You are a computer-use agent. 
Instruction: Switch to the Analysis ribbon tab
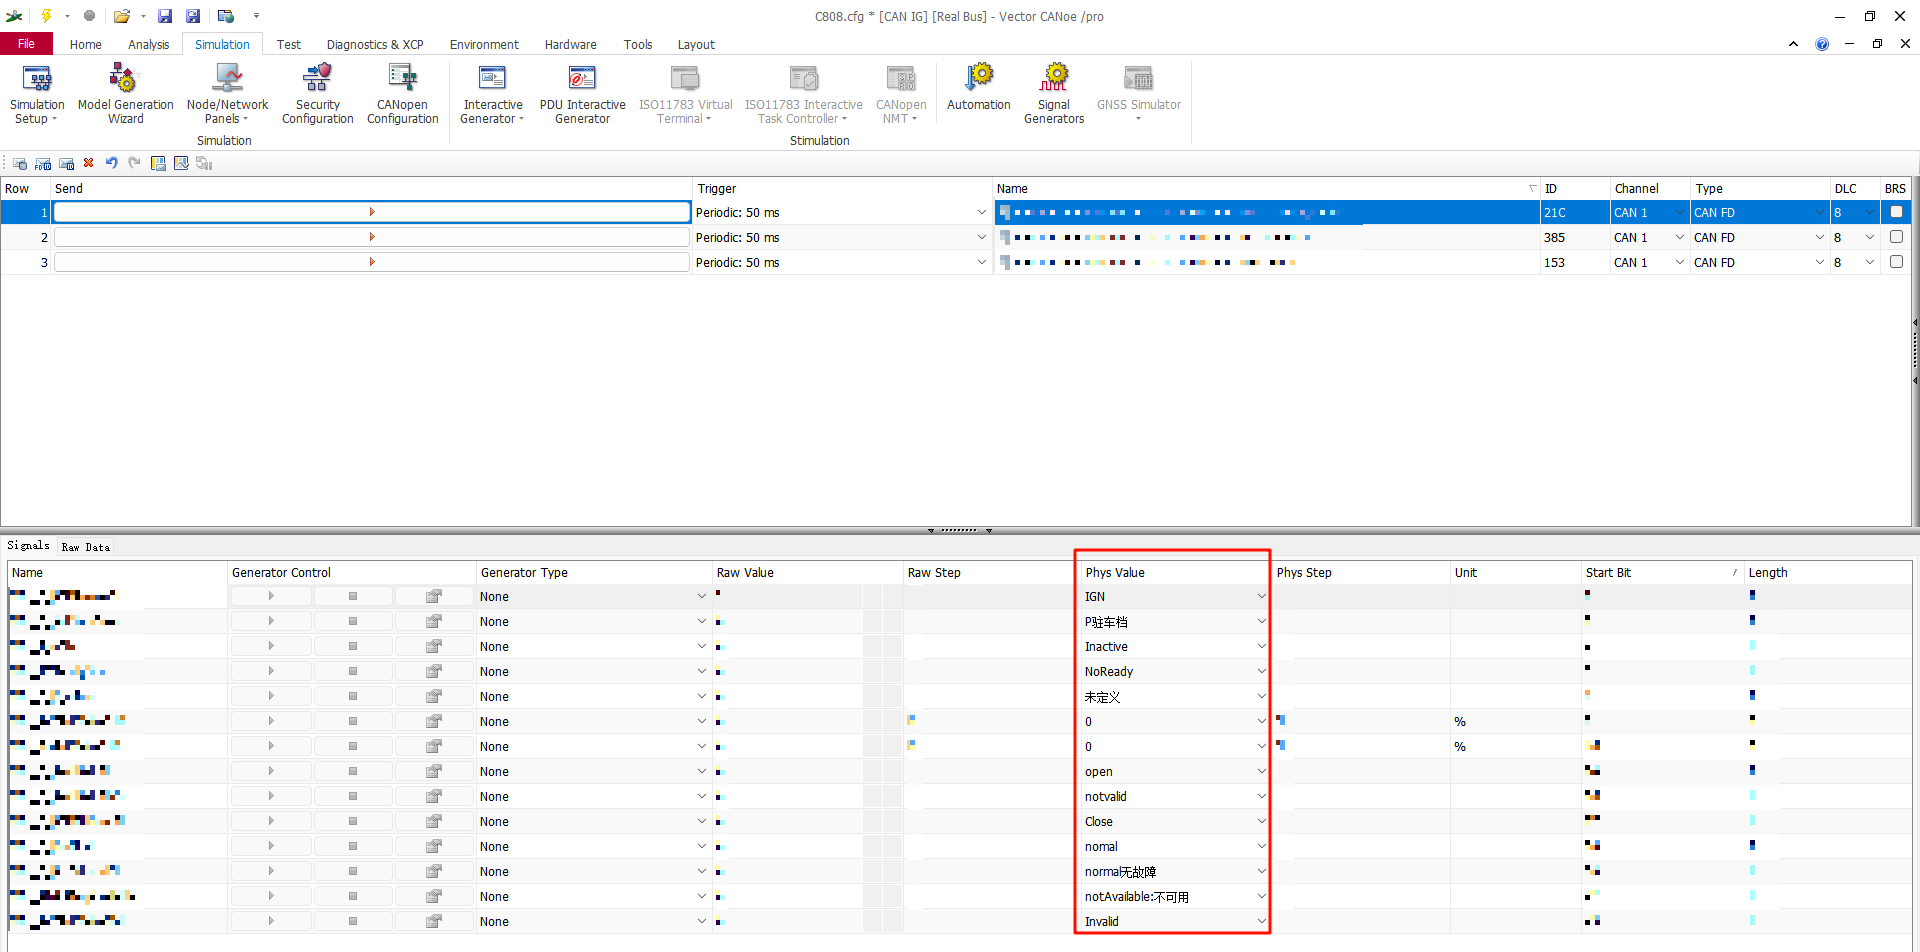click(148, 45)
